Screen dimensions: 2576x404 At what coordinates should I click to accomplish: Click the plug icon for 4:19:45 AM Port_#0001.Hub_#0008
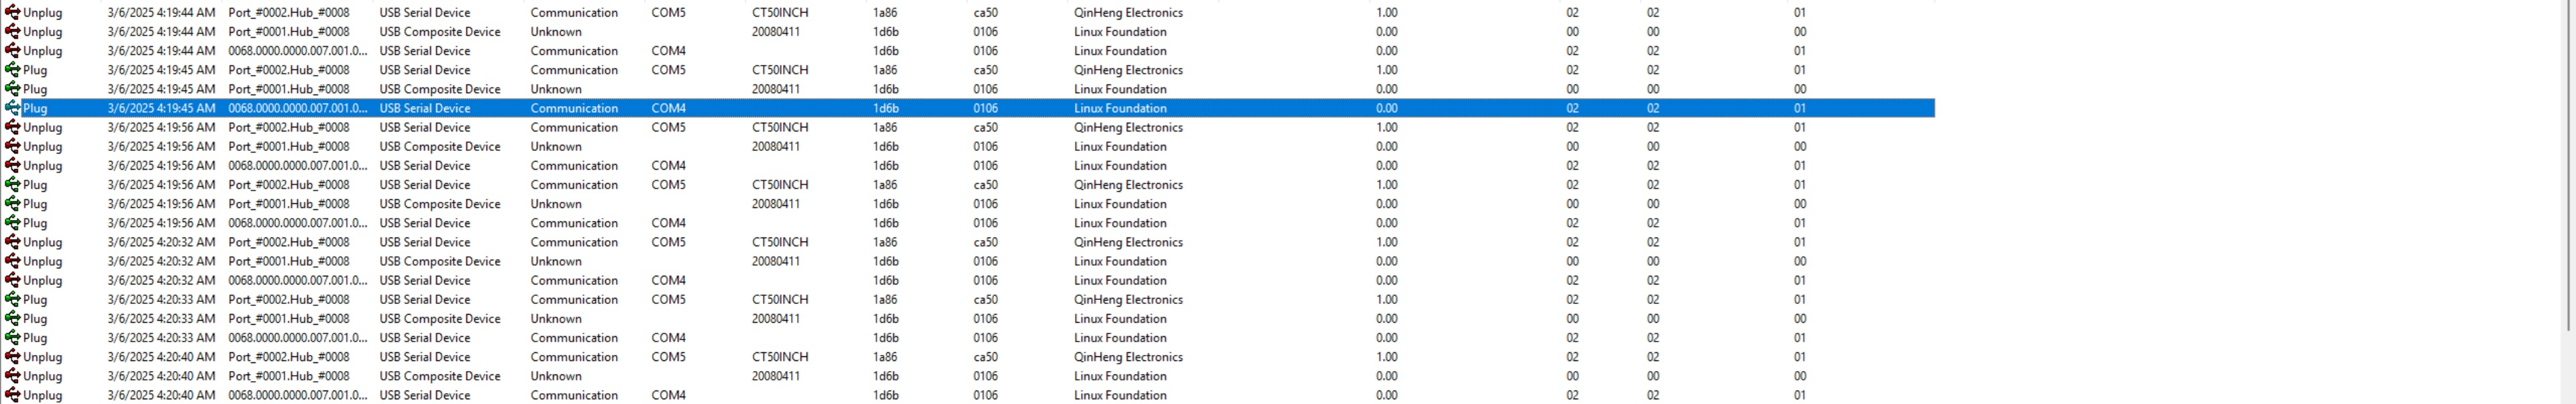tap(12, 89)
